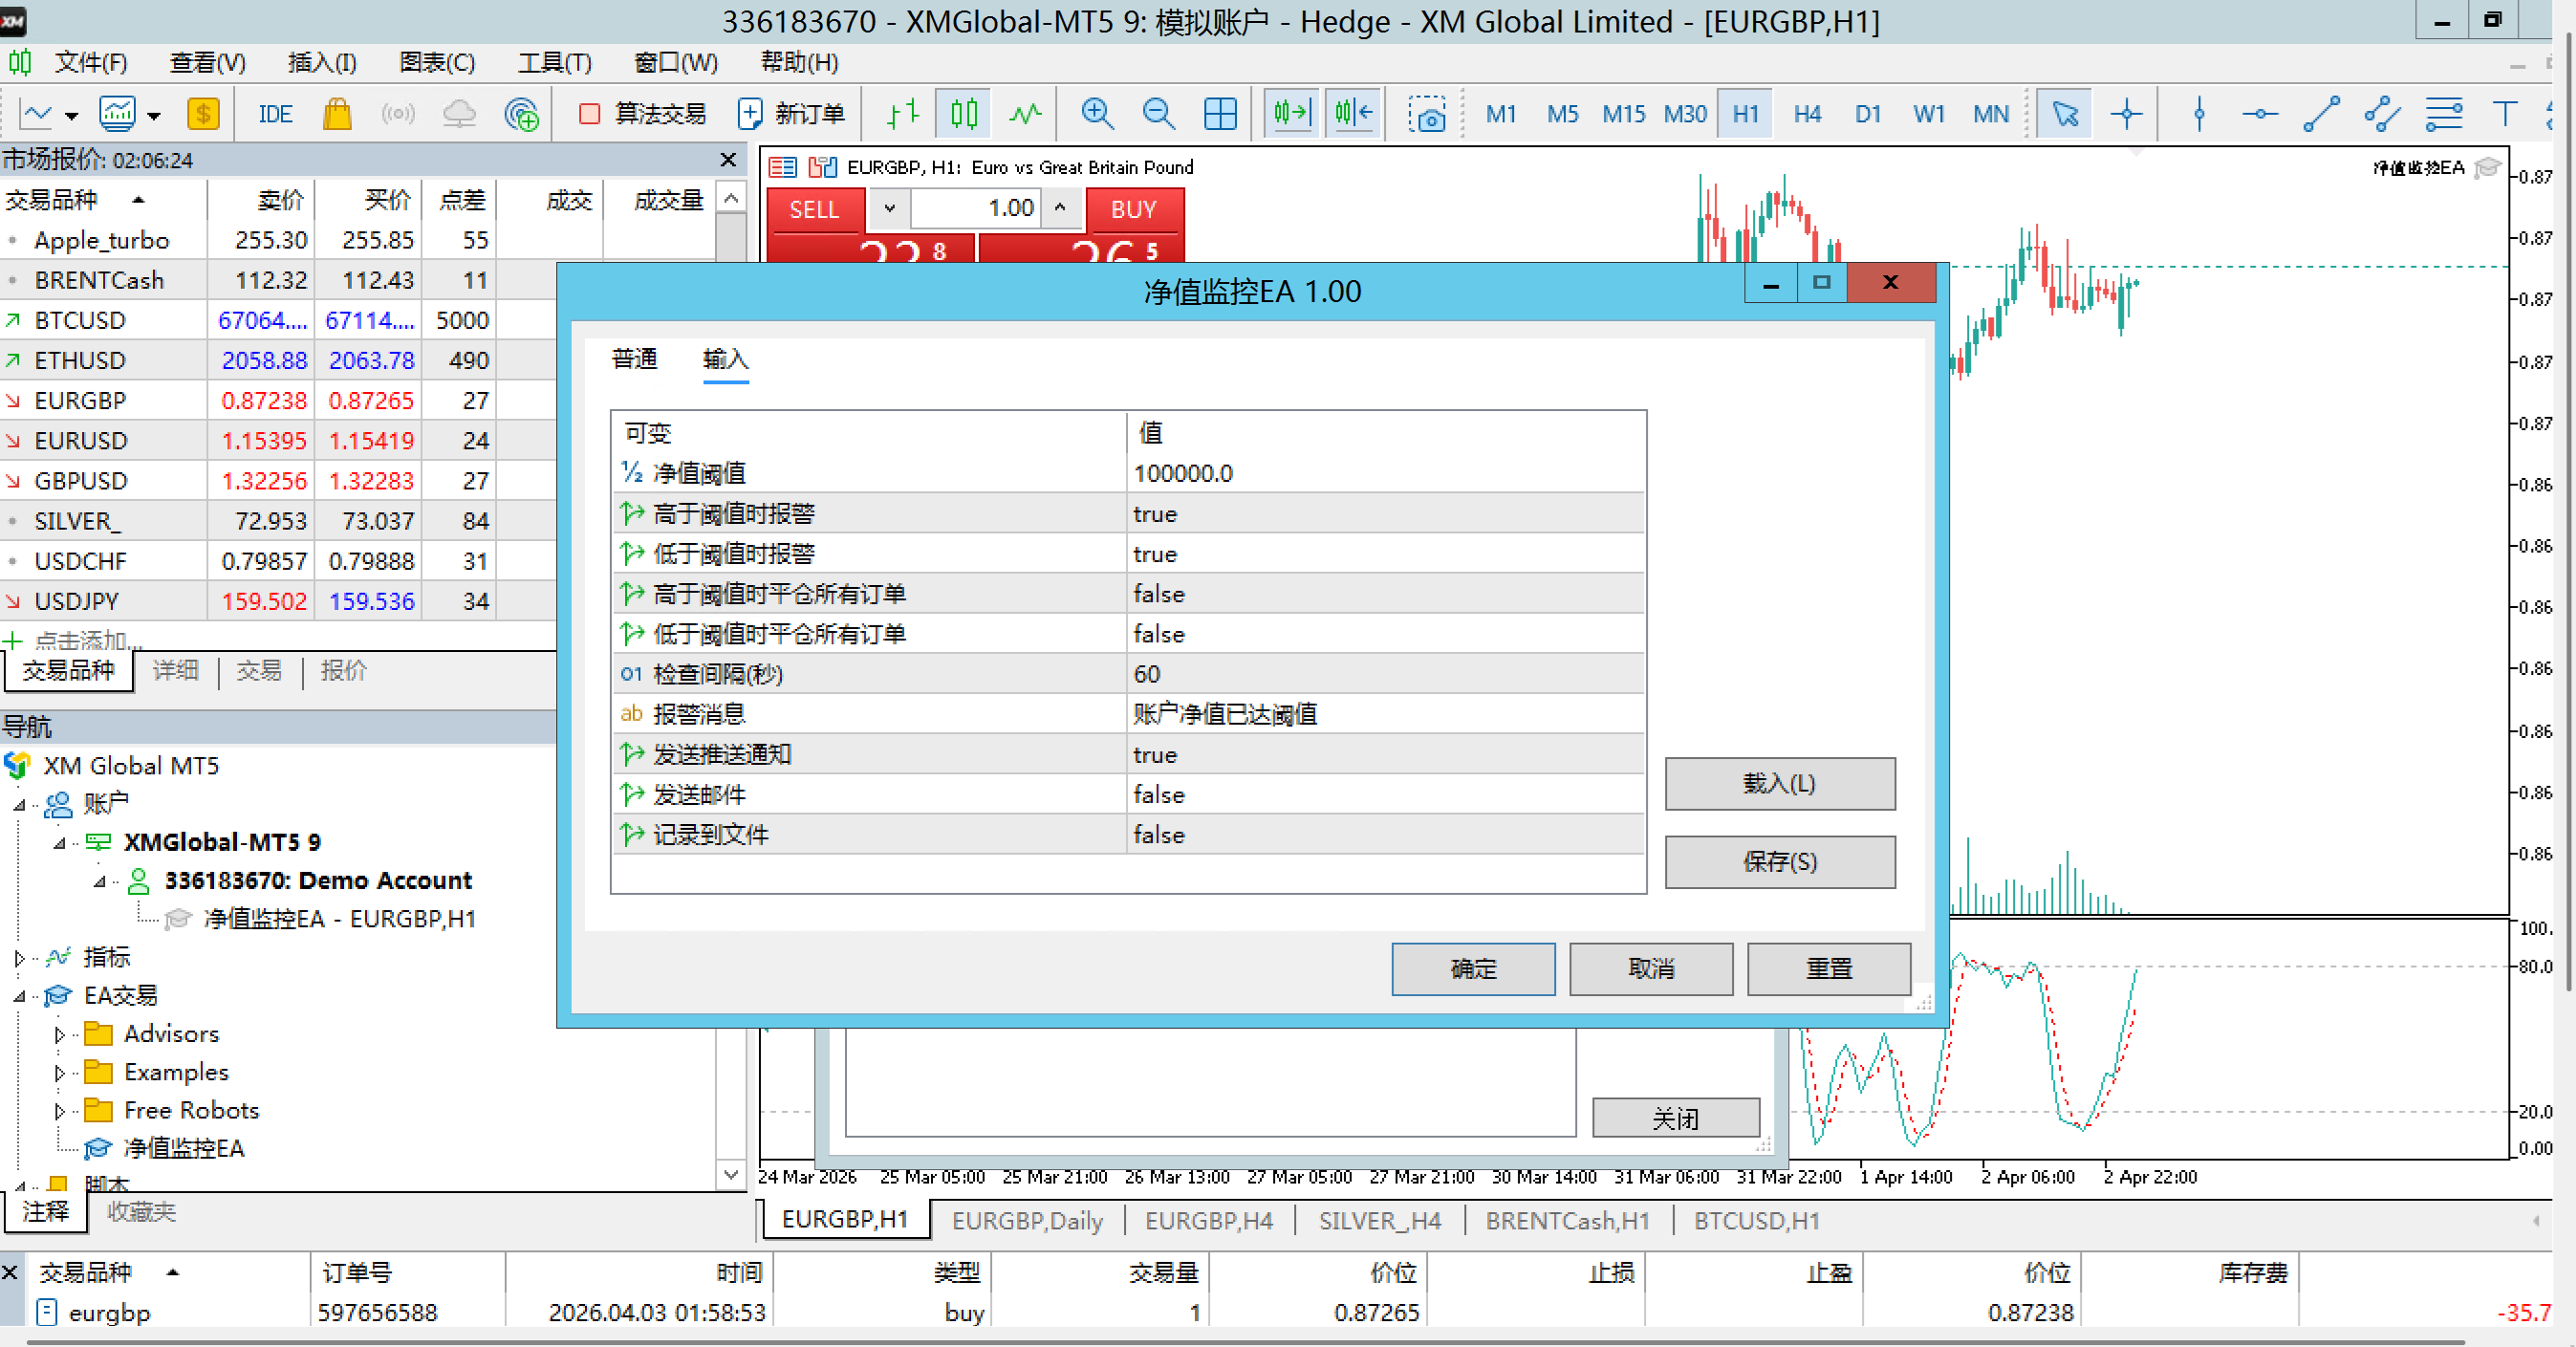This screenshot has height=1347, width=2576.
Task: Click the 保存(S) button
Action: [1779, 862]
